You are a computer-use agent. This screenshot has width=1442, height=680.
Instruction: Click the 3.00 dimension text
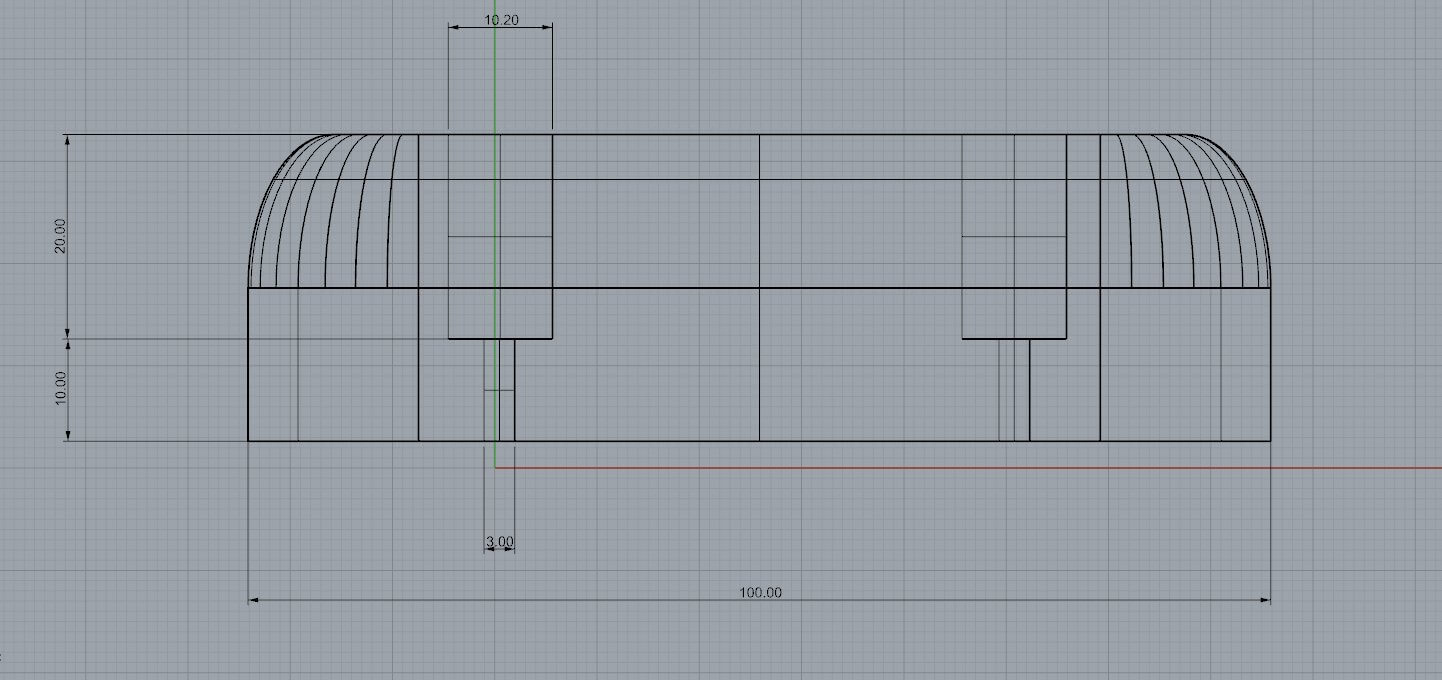click(500, 542)
